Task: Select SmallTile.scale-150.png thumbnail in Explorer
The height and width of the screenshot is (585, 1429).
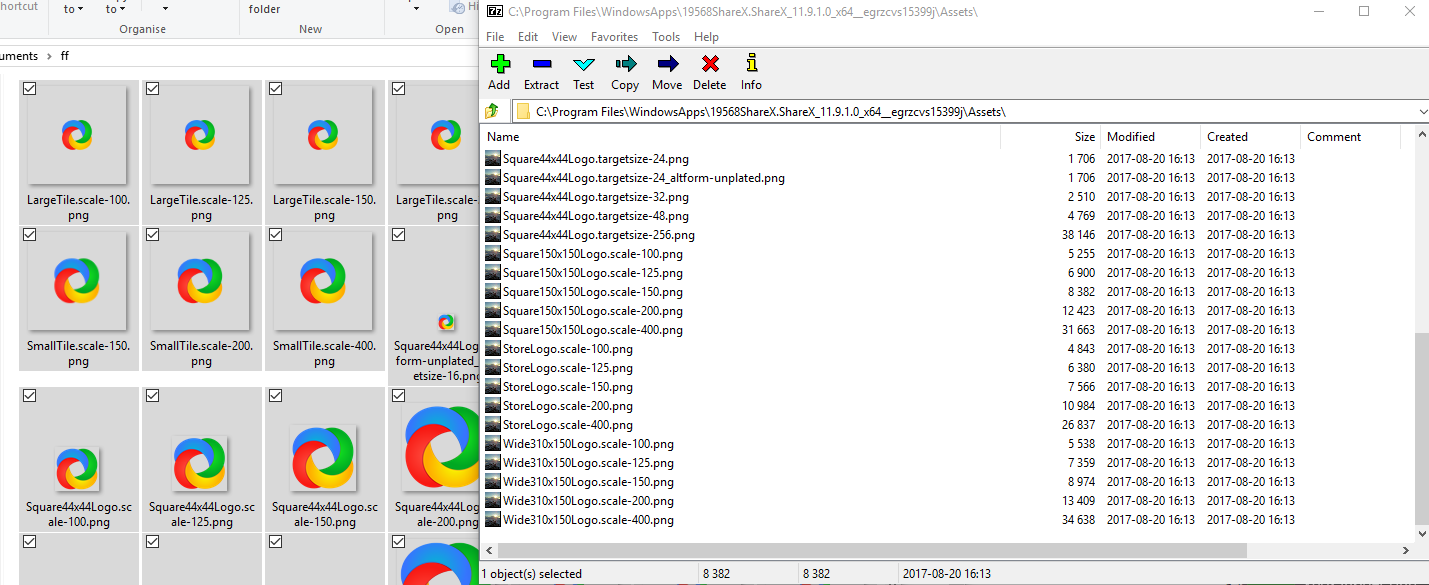Action: coord(78,281)
